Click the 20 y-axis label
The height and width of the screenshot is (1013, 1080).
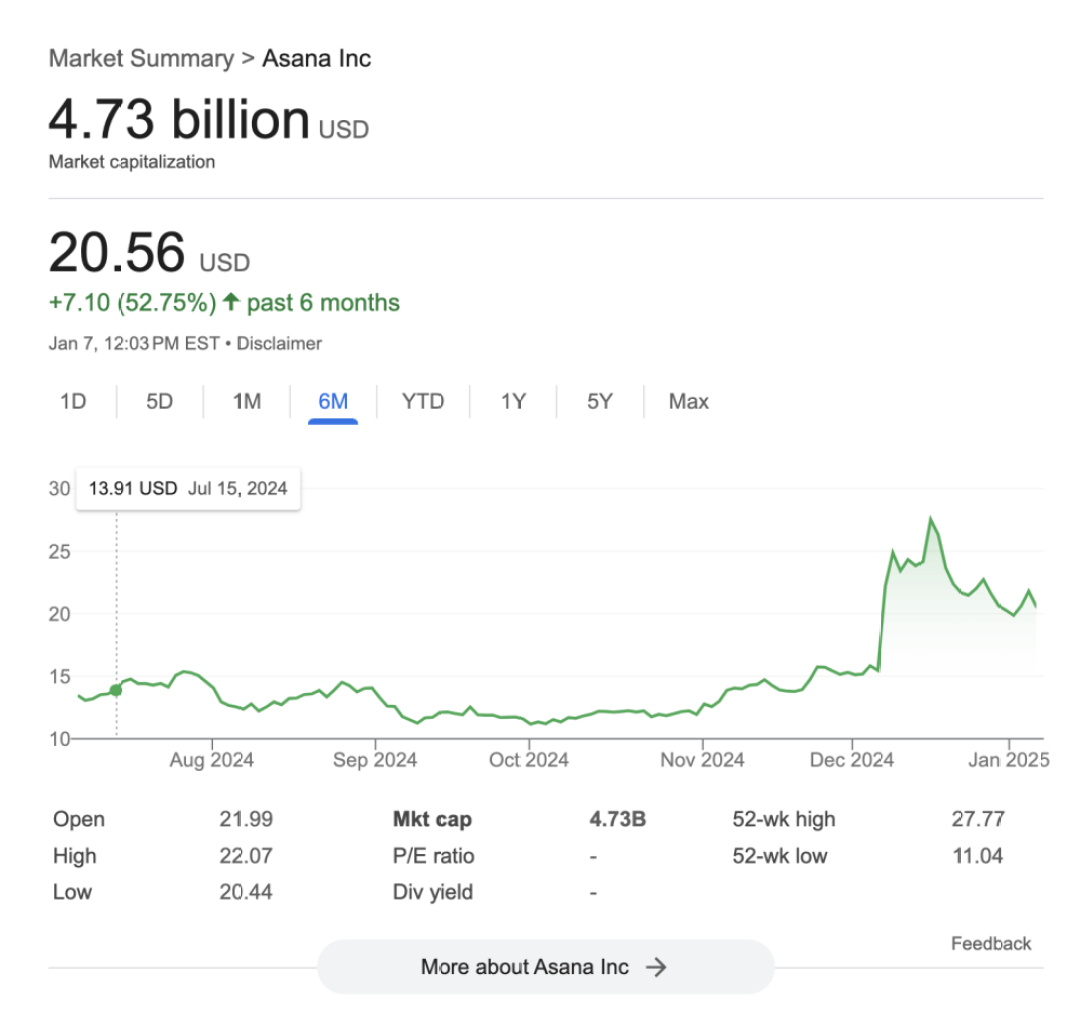tap(59, 614)
